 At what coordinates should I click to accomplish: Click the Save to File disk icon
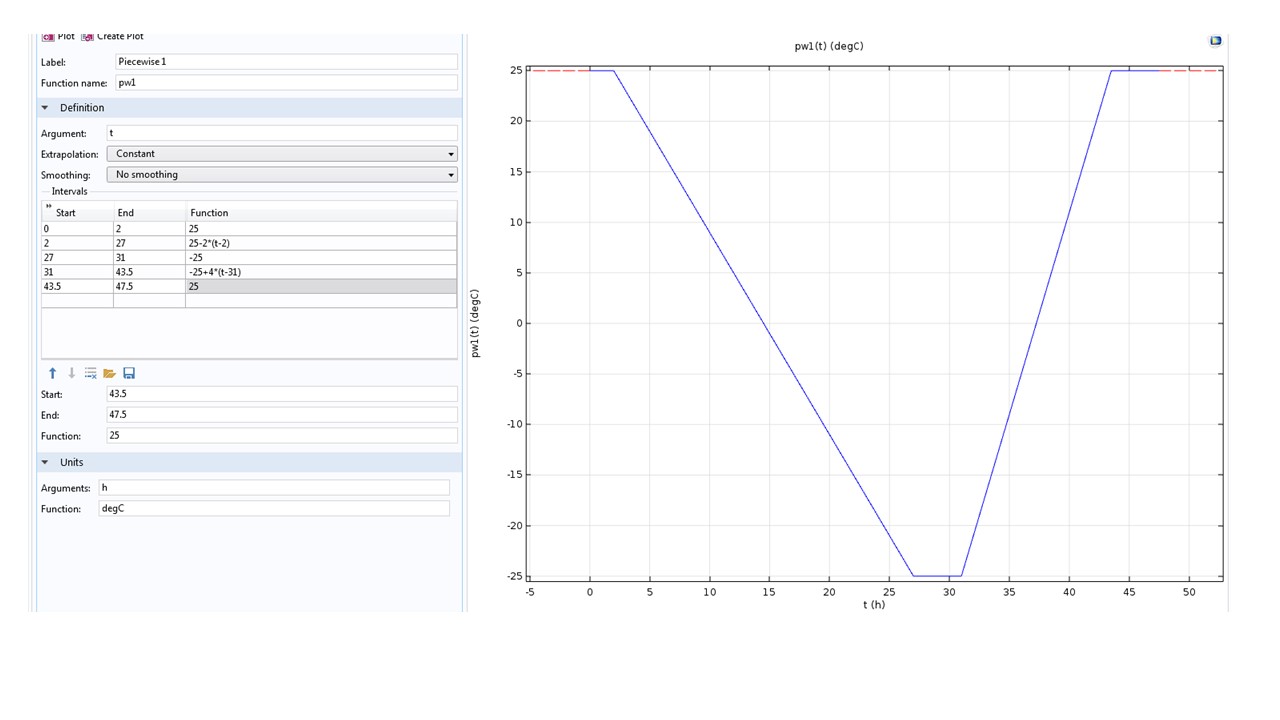coord(129,373)
